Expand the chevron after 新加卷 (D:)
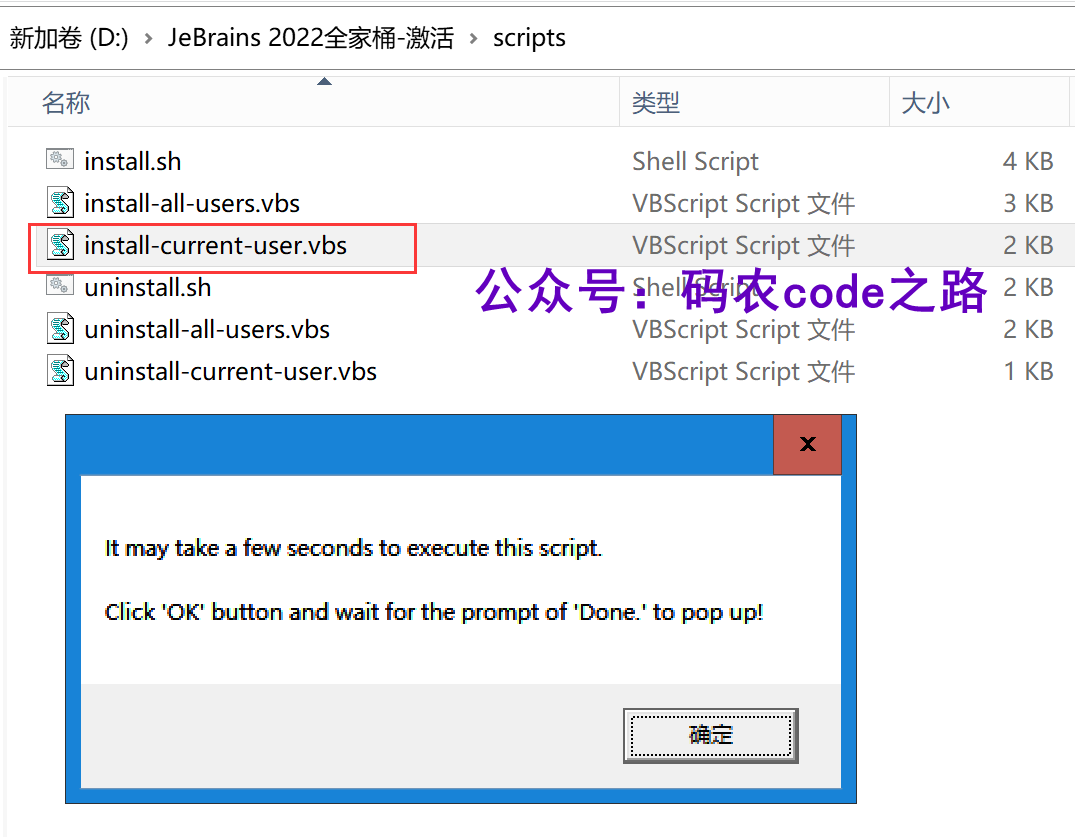Screen dimensions: 1075x837 [x=148, y=38]
